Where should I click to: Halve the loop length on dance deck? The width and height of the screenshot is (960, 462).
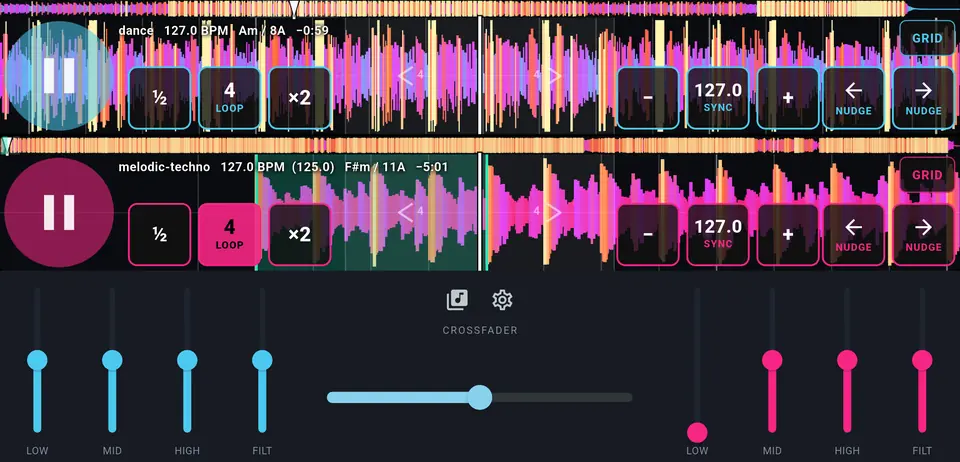click(160, 98)
